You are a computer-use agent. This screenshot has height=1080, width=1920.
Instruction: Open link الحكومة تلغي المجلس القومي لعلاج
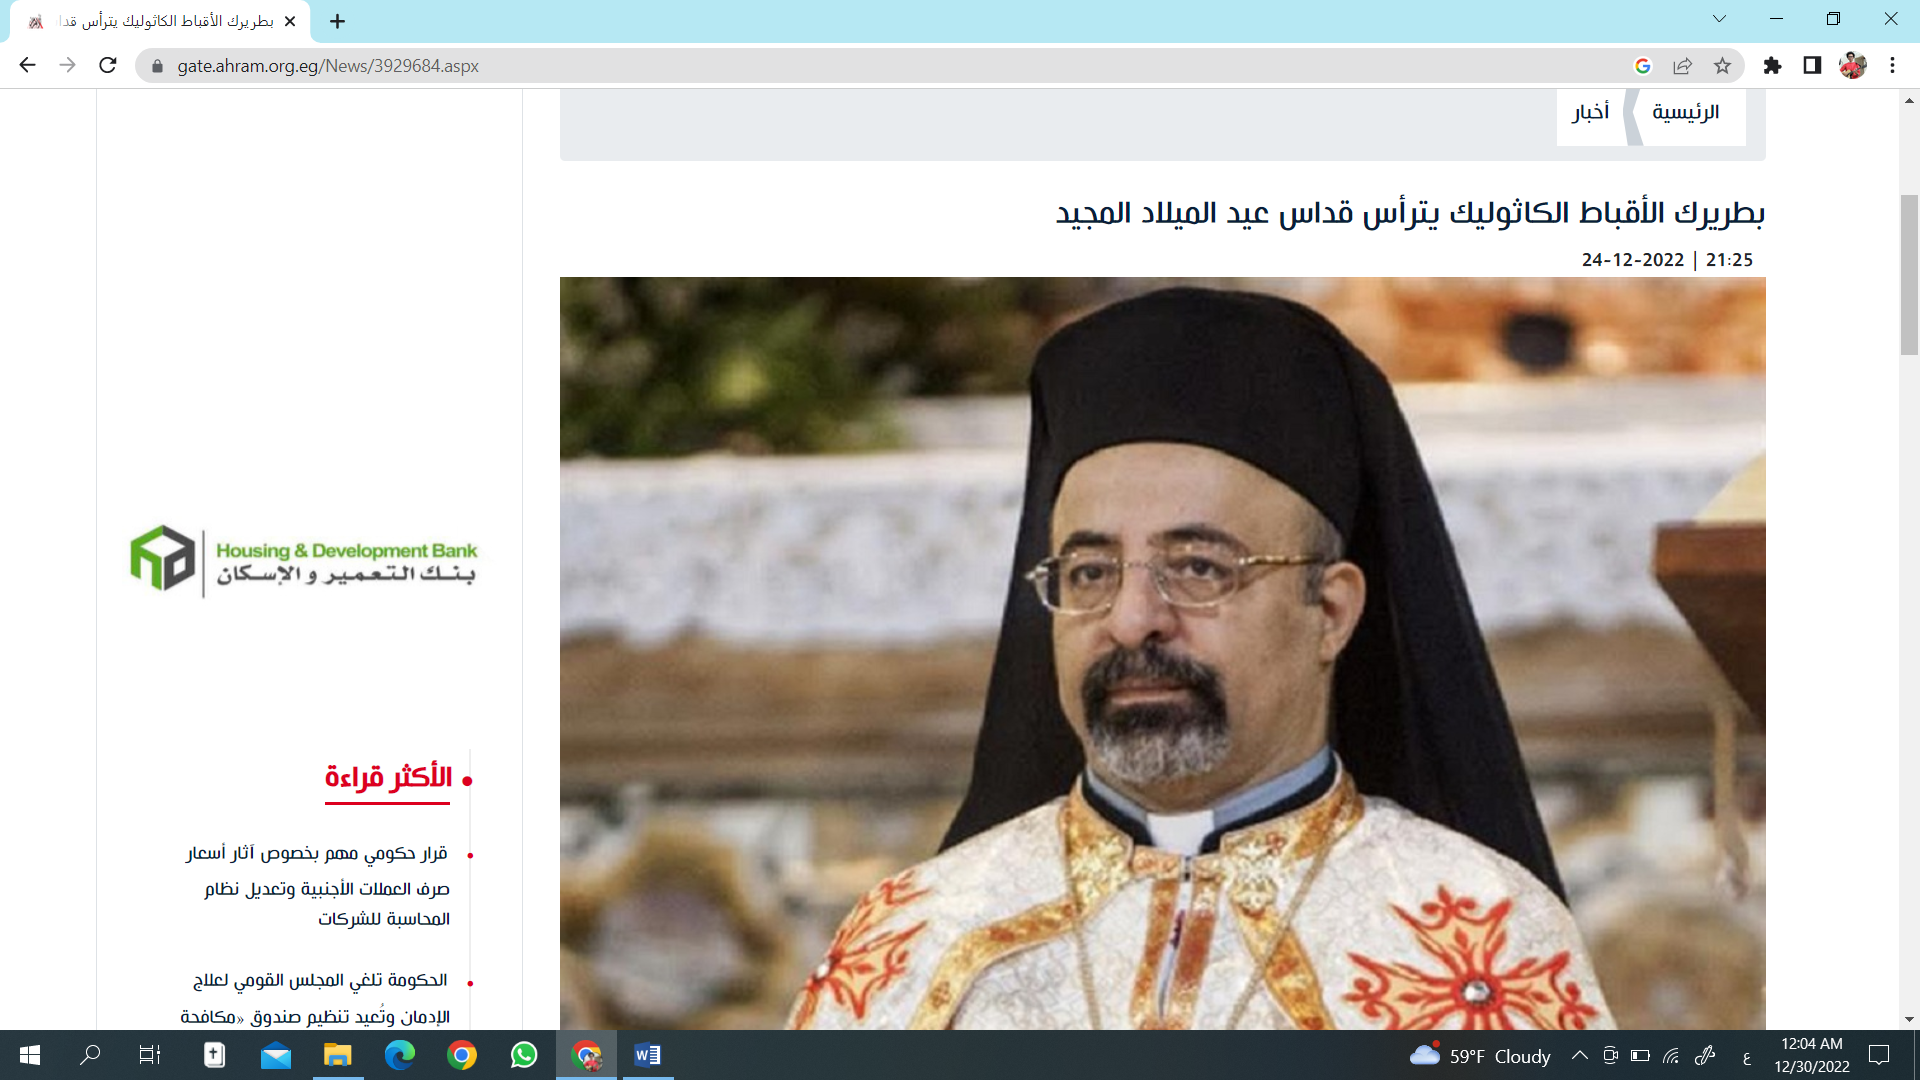316,998
